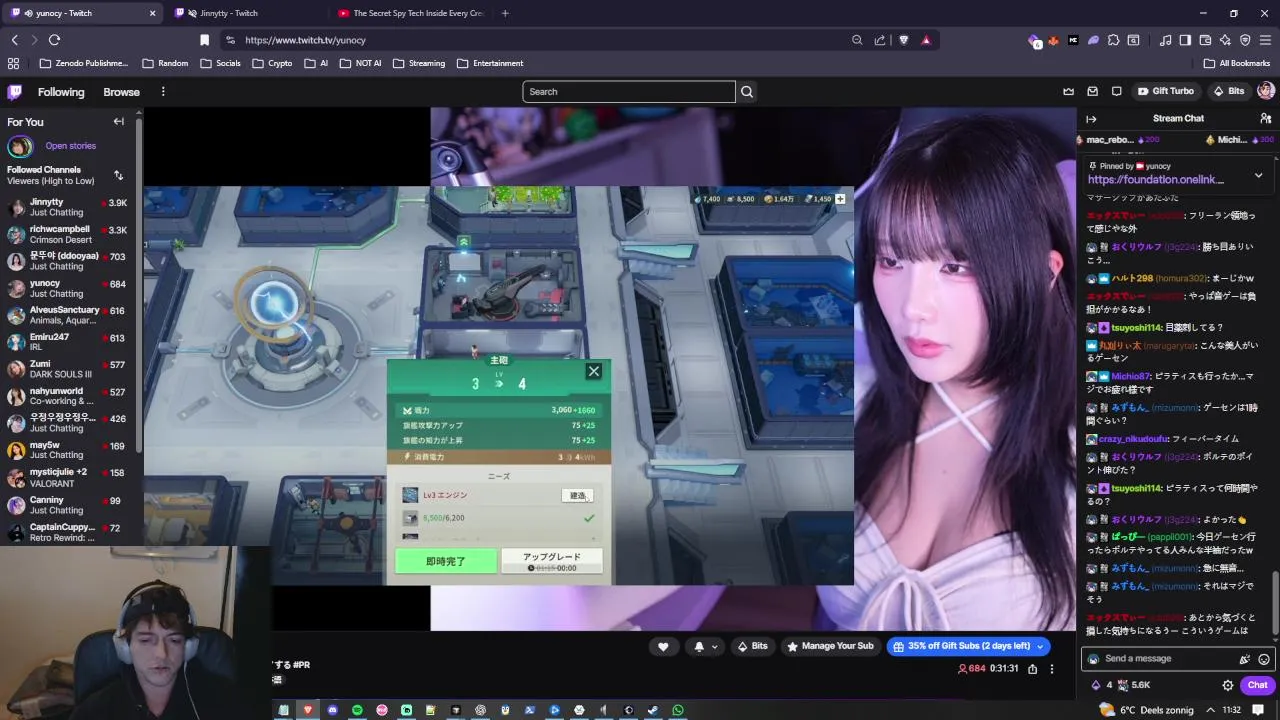Open Spotify from the taskbar
This screenshot has width=1280, height=720.
(x=357, y=710)
